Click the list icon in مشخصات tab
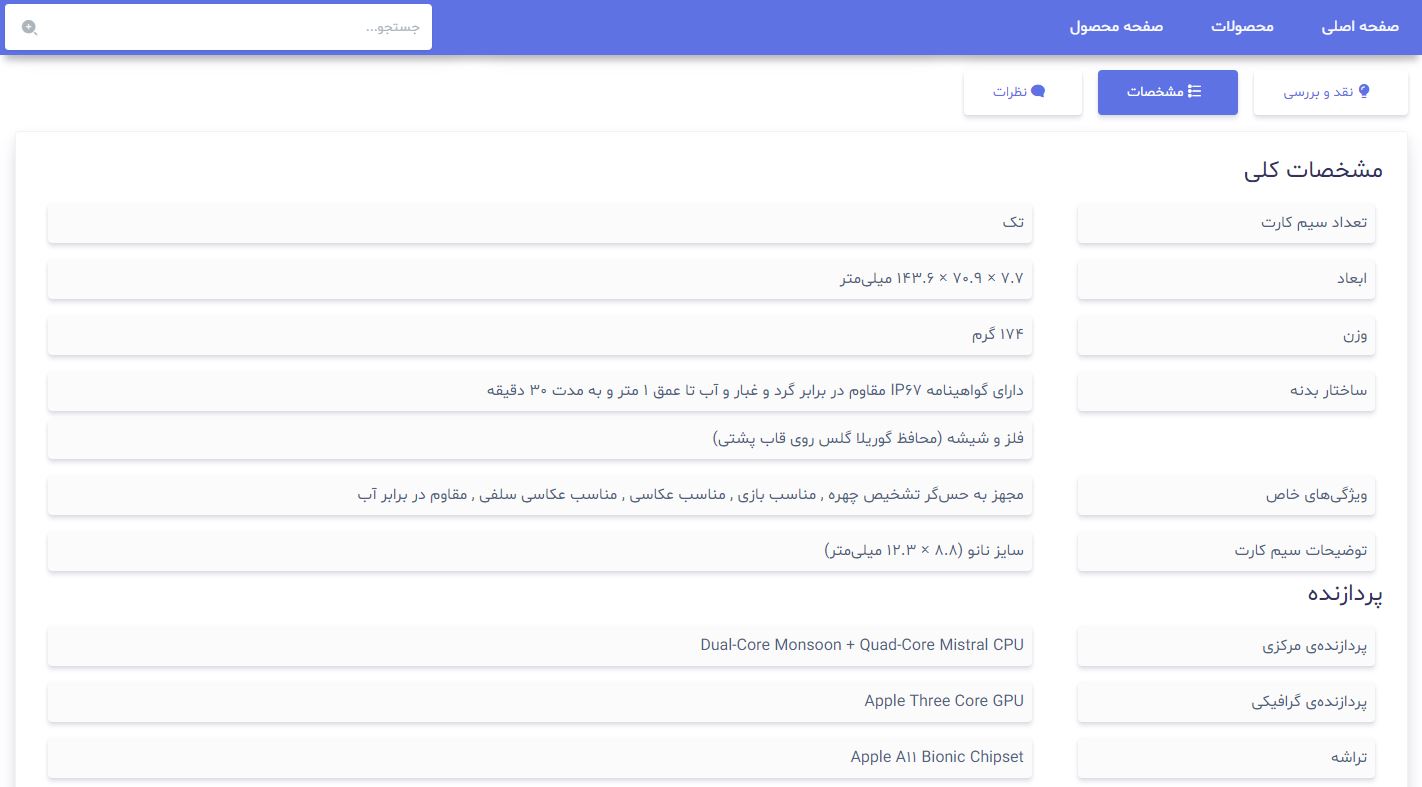This screenshot has width=1422, height=787. pyautogui.click(x=1194, y=91)
